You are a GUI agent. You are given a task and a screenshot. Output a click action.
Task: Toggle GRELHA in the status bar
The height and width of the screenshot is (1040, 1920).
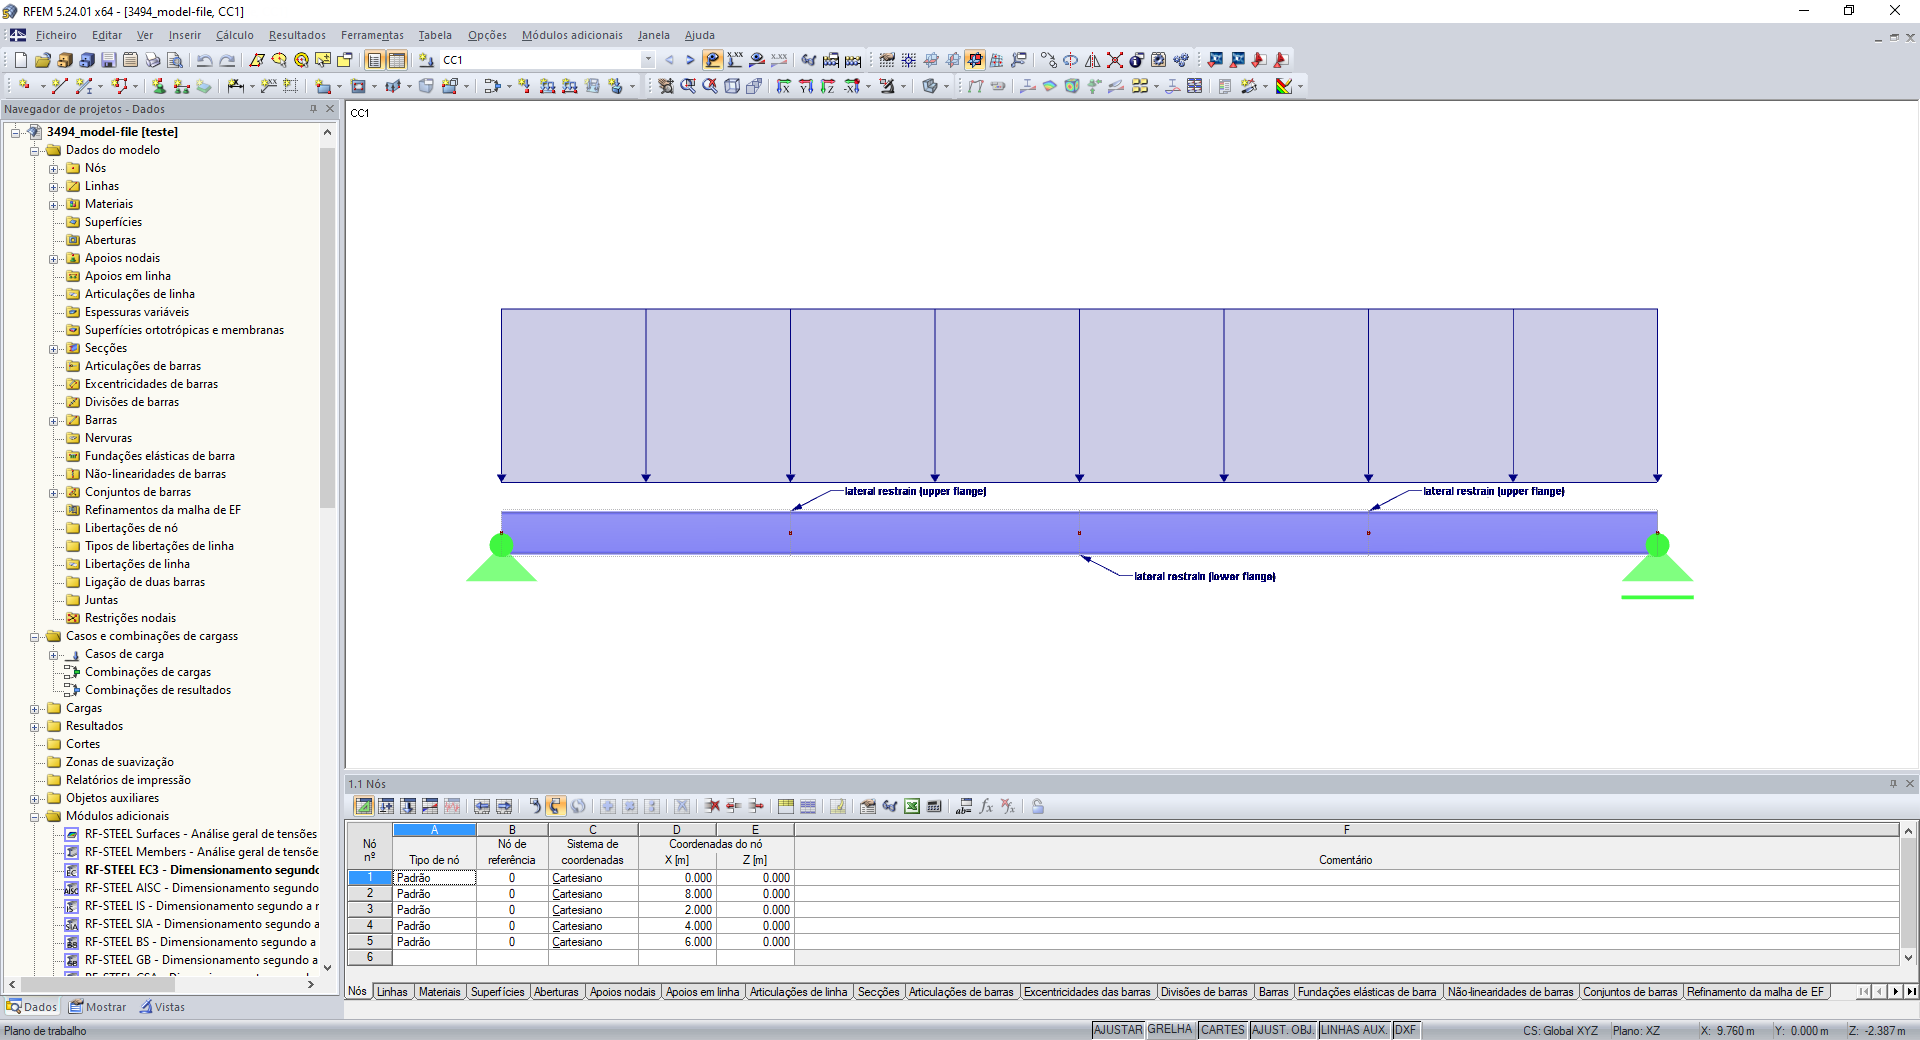pos(1170,1030)
